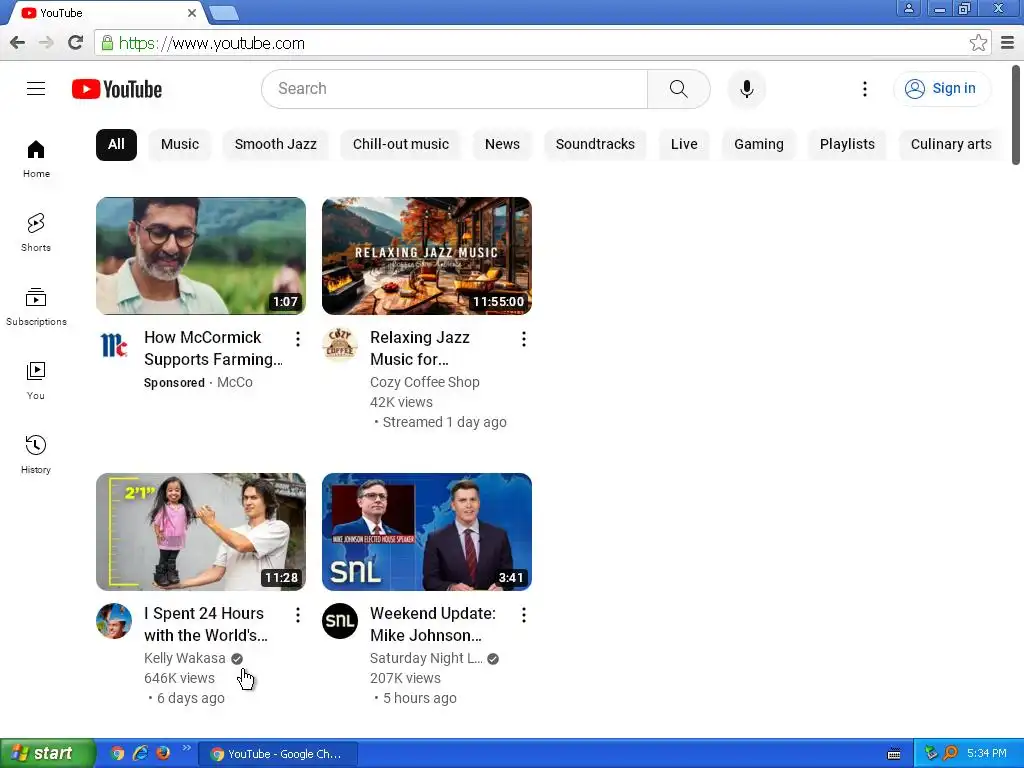
Task: Play the McCormick farming ad thumbnail
Action: (x=200, y=256)
